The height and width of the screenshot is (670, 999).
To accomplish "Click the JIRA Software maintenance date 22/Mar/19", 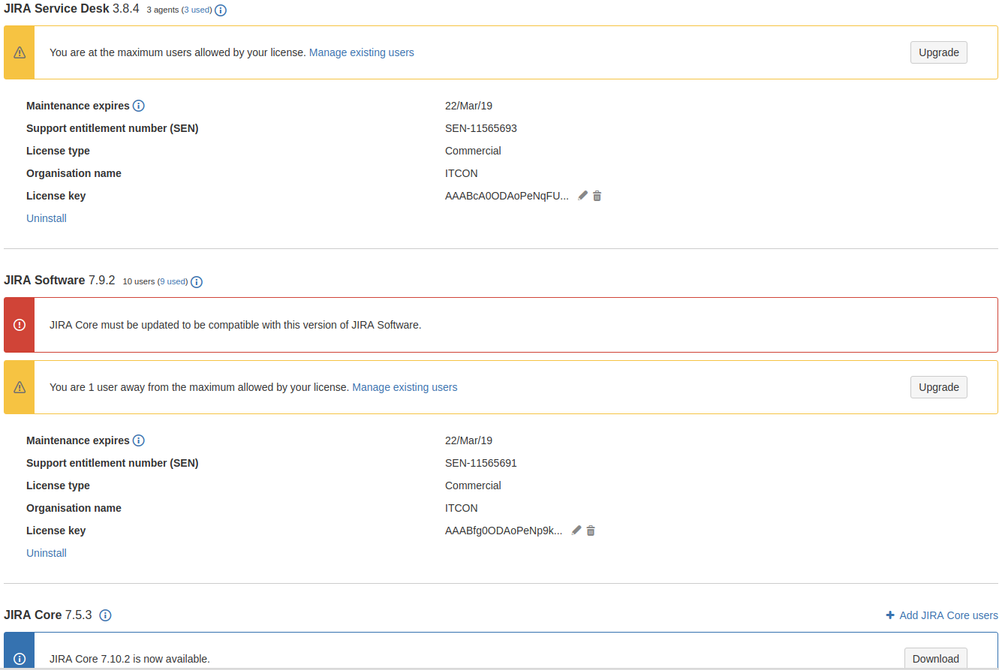I will tap(468, 441).
